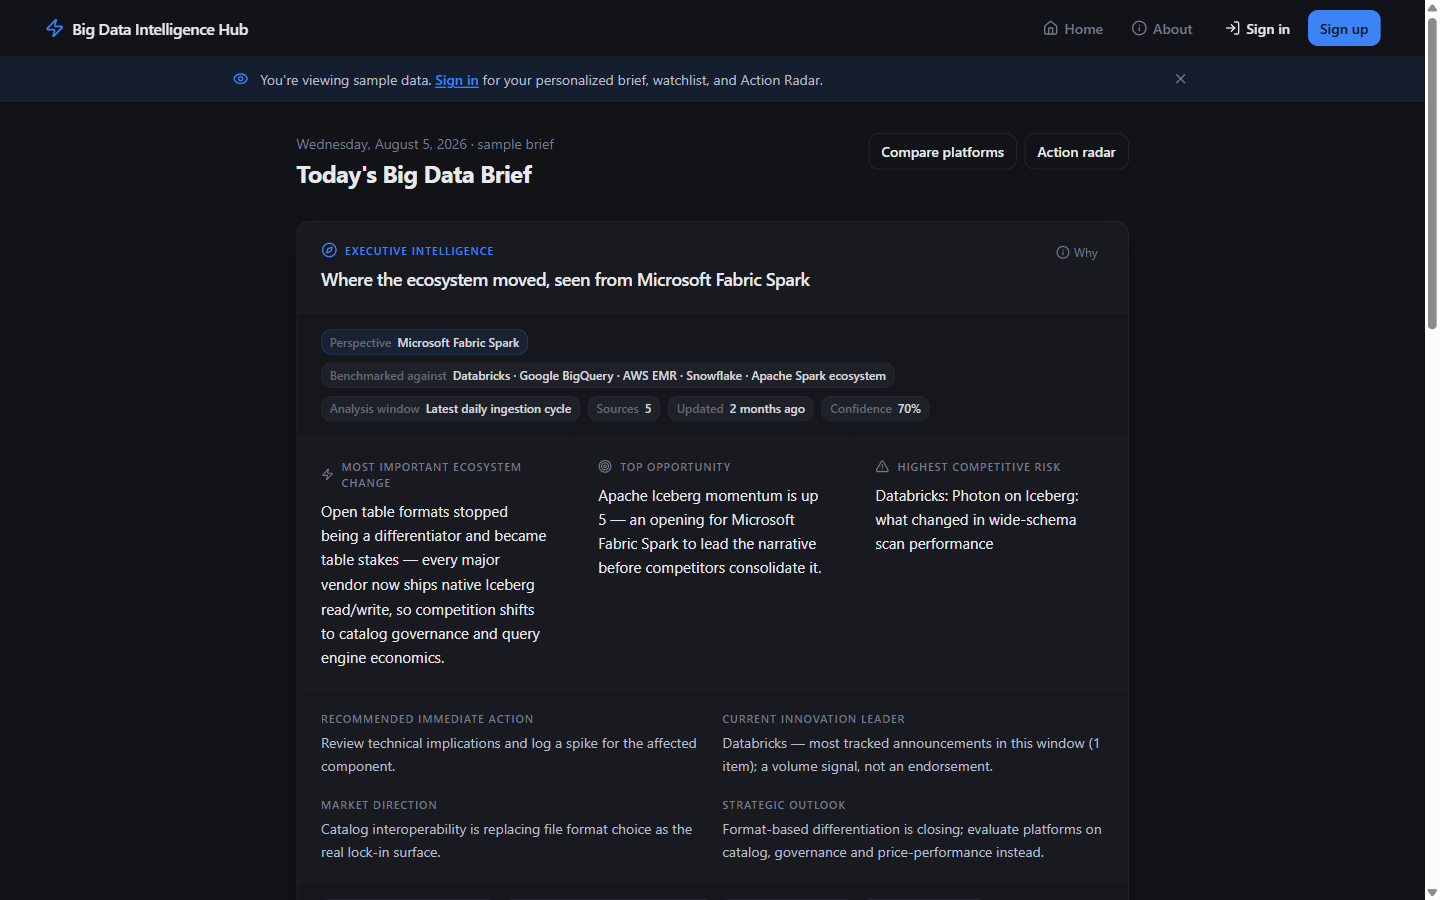Click the bolt icon beside Most Important Ecosystem Change
This screenshot has height=900, width=1440.
(327, 475)
